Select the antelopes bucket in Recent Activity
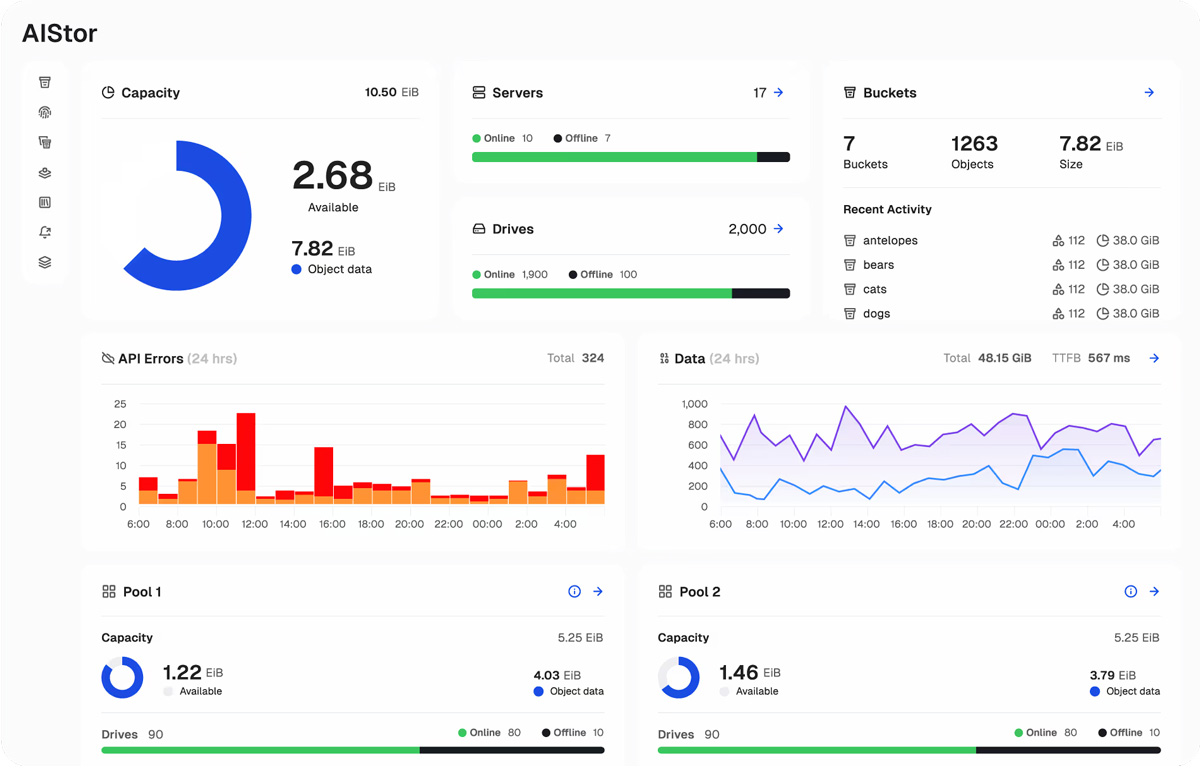This screenshot has width=1200, height=781. [x=889, y=241]
